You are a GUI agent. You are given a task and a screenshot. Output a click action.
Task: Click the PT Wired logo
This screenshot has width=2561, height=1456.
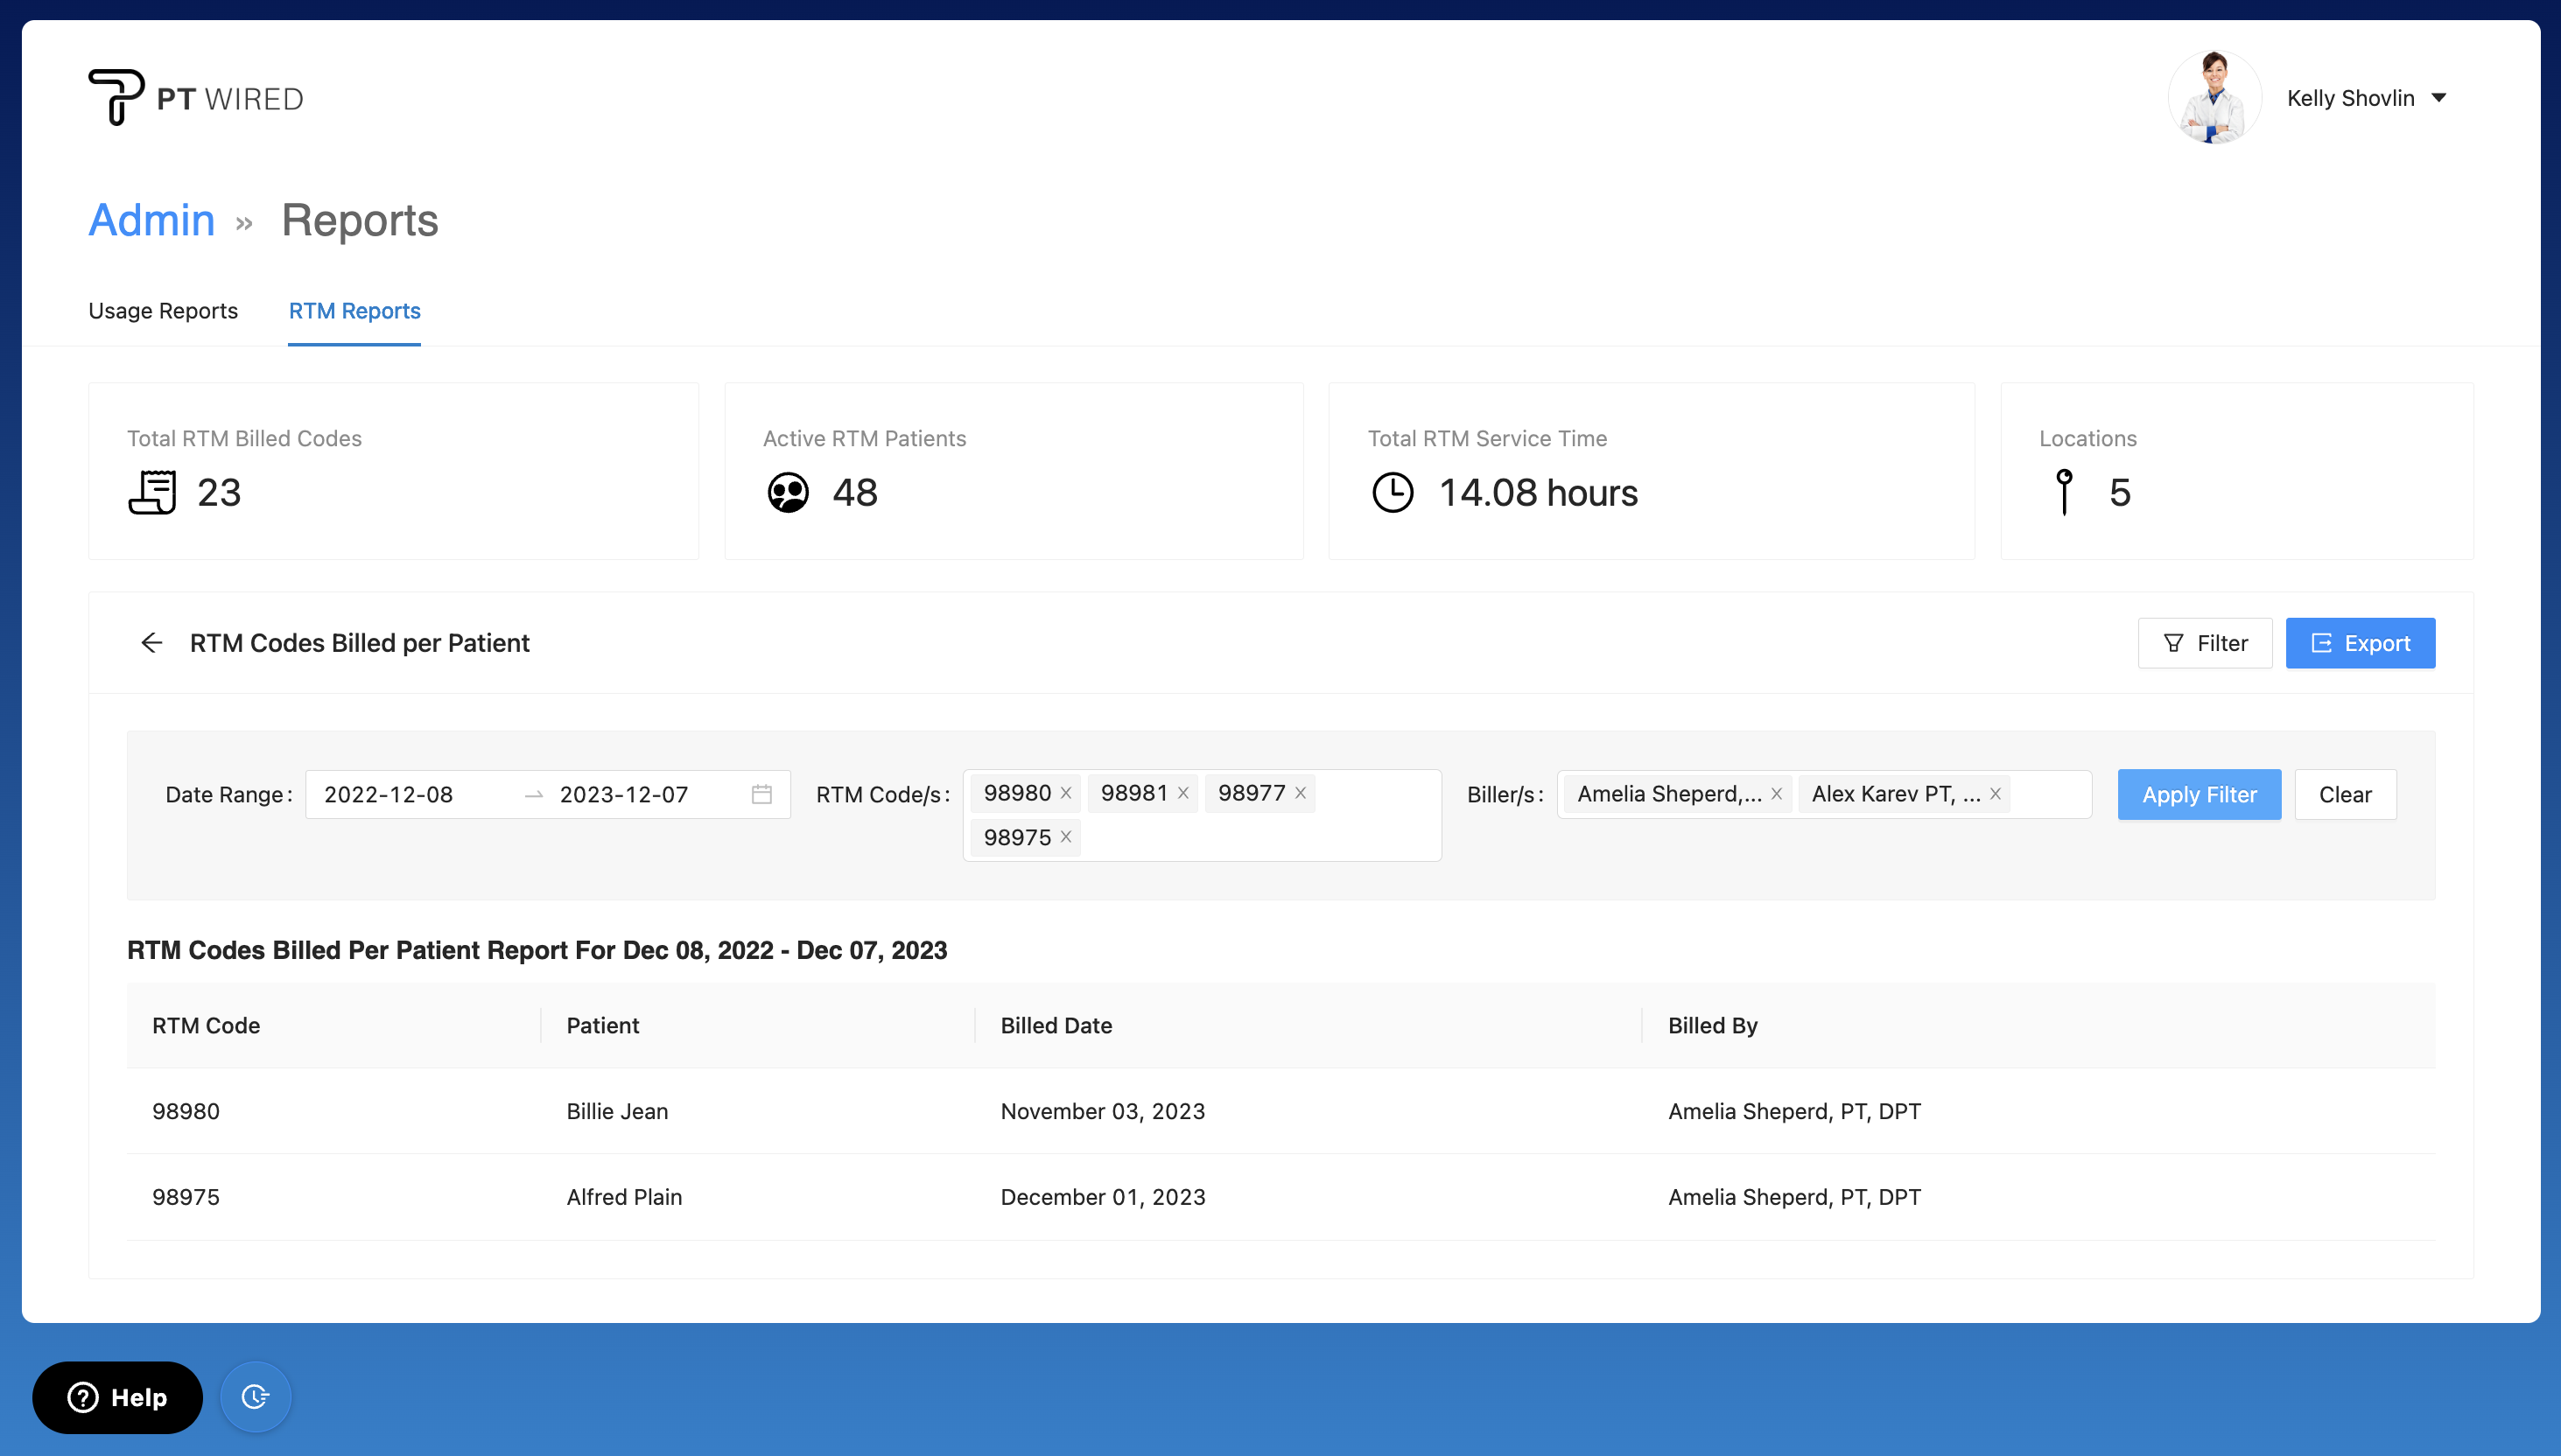point(196,98)
